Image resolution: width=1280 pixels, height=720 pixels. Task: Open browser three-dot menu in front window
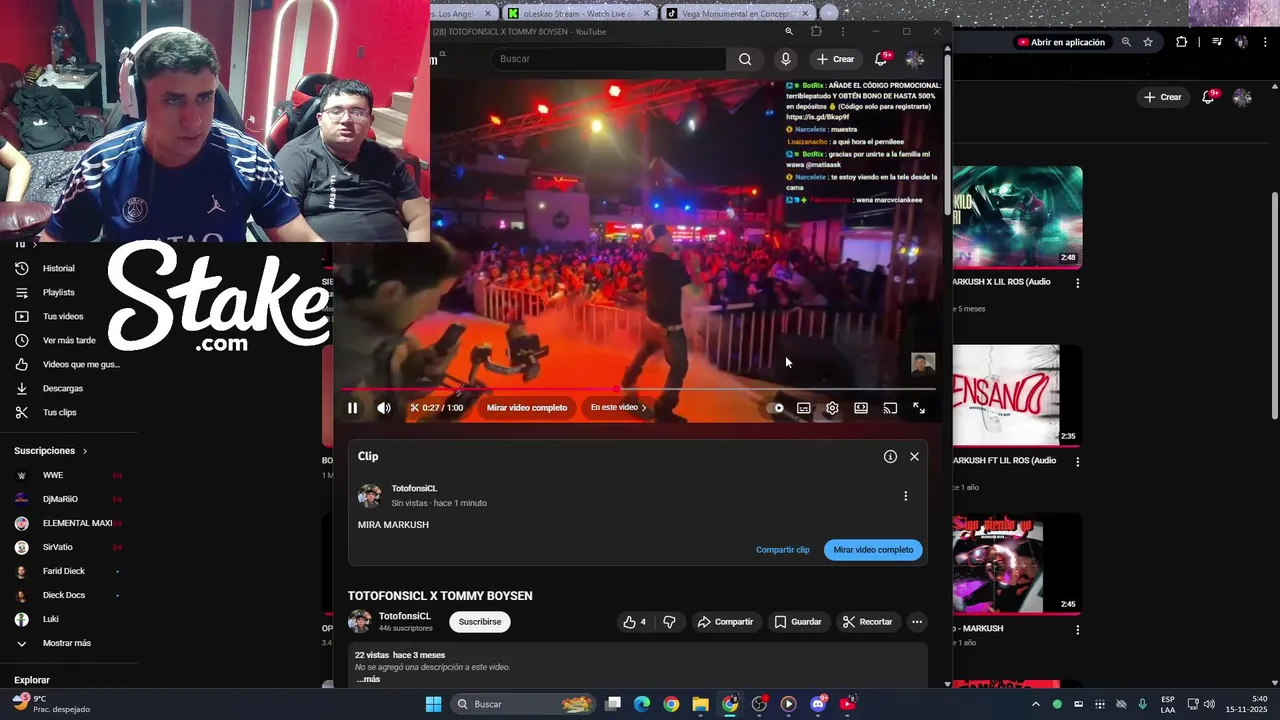click(x=842, y=32)
